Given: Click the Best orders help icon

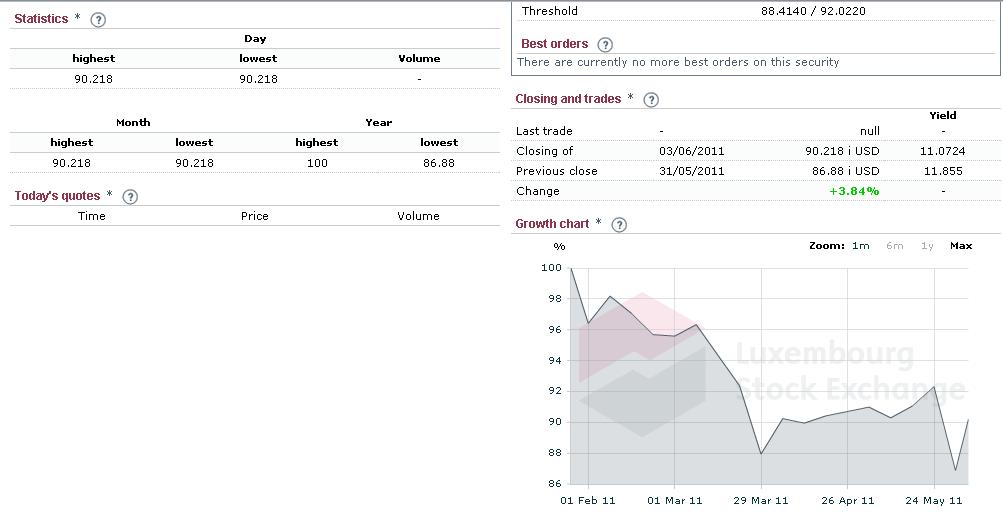Looking at the screenshot, I should (x=605, y=44).
